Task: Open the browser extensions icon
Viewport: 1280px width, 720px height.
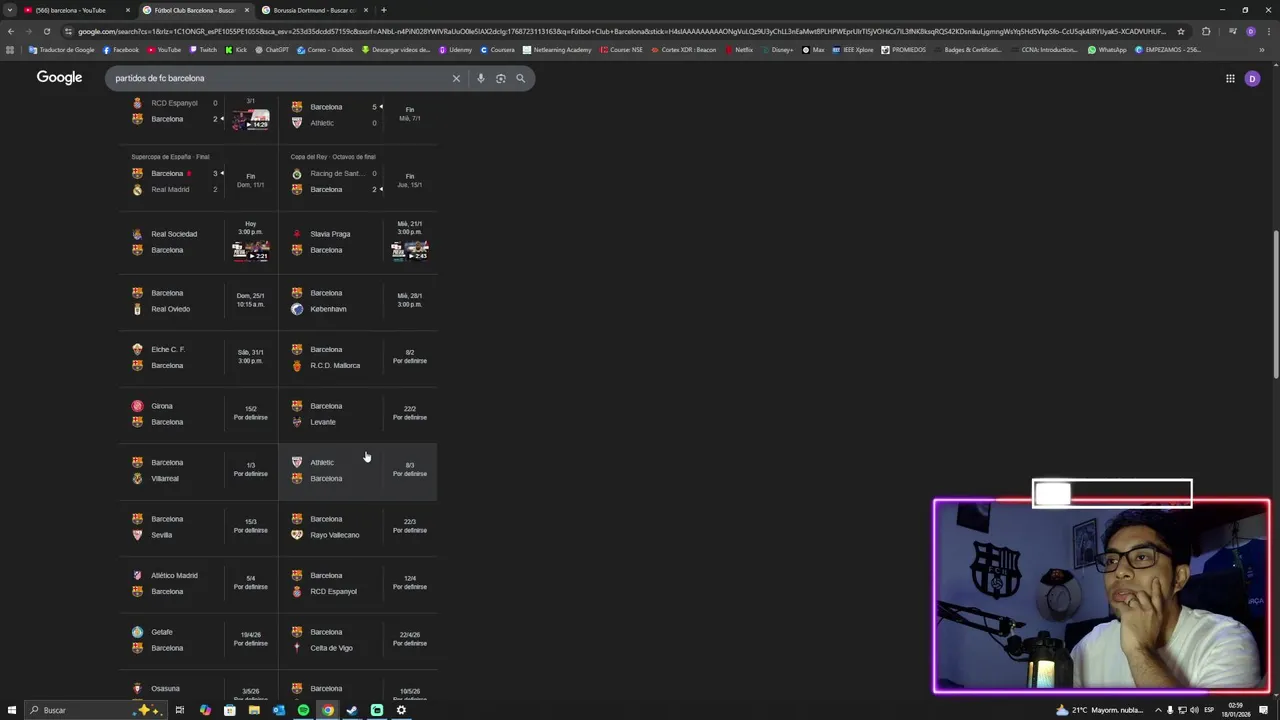Action: tap(1206, 31)
